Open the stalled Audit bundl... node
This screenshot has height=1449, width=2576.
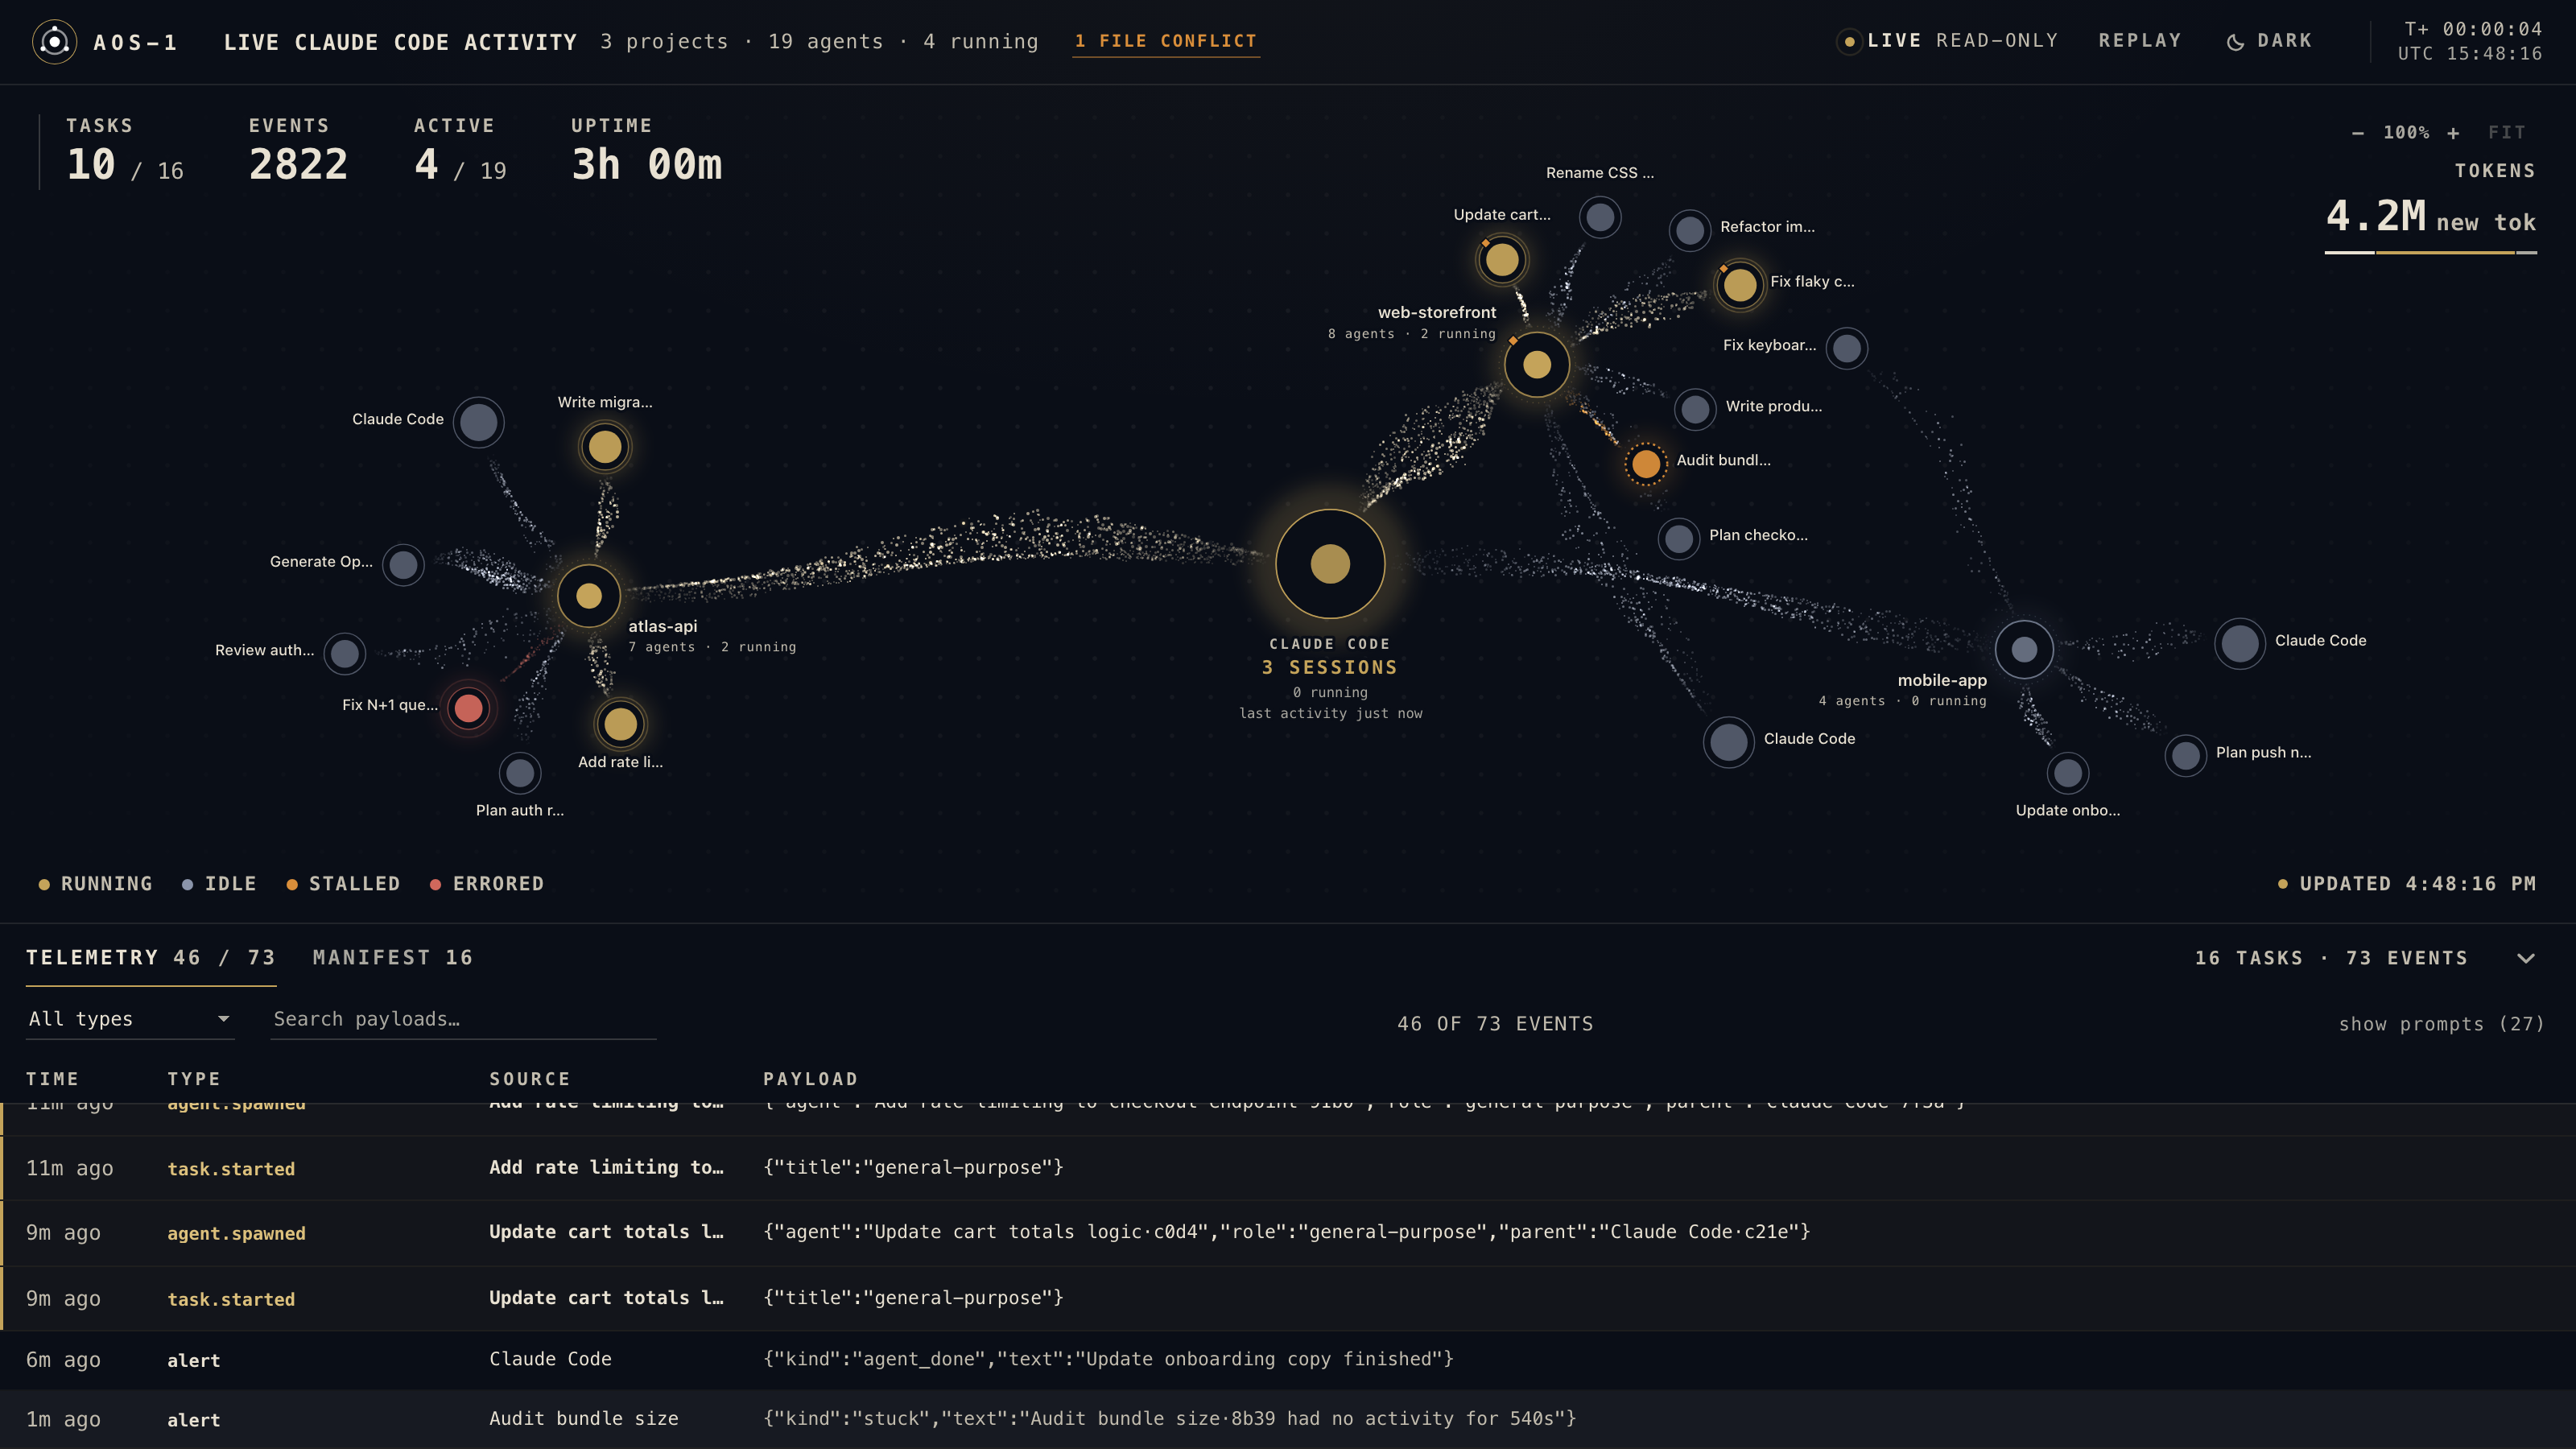click(1646, 464)
